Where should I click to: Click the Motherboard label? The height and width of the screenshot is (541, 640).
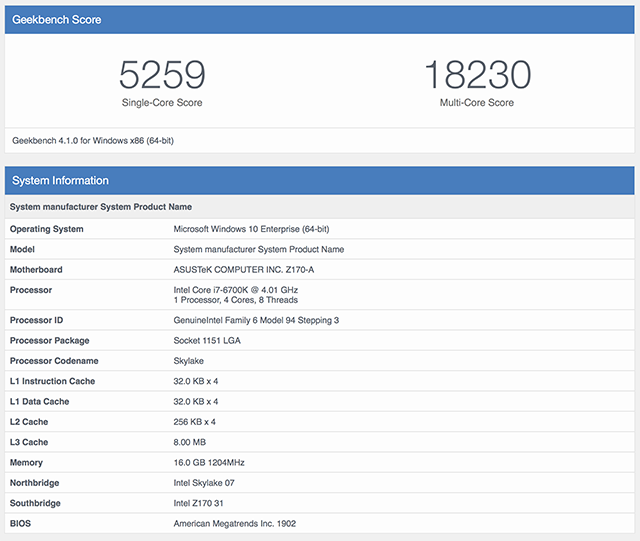coord(36,269)
